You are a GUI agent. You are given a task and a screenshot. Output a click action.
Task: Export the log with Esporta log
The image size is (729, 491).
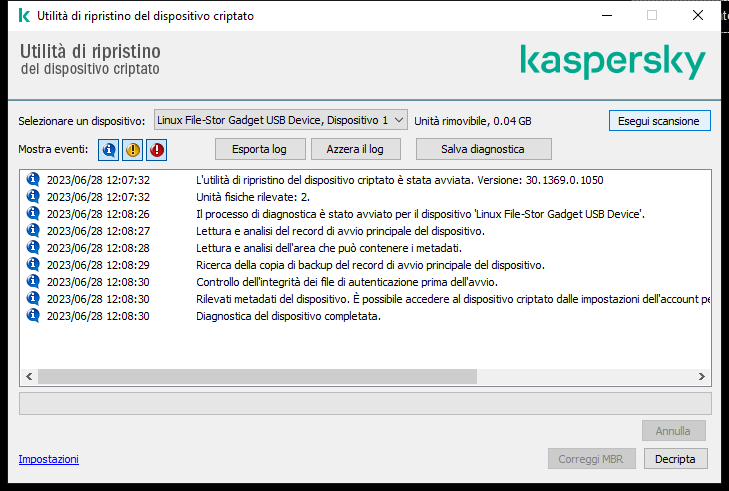point(260,149)
